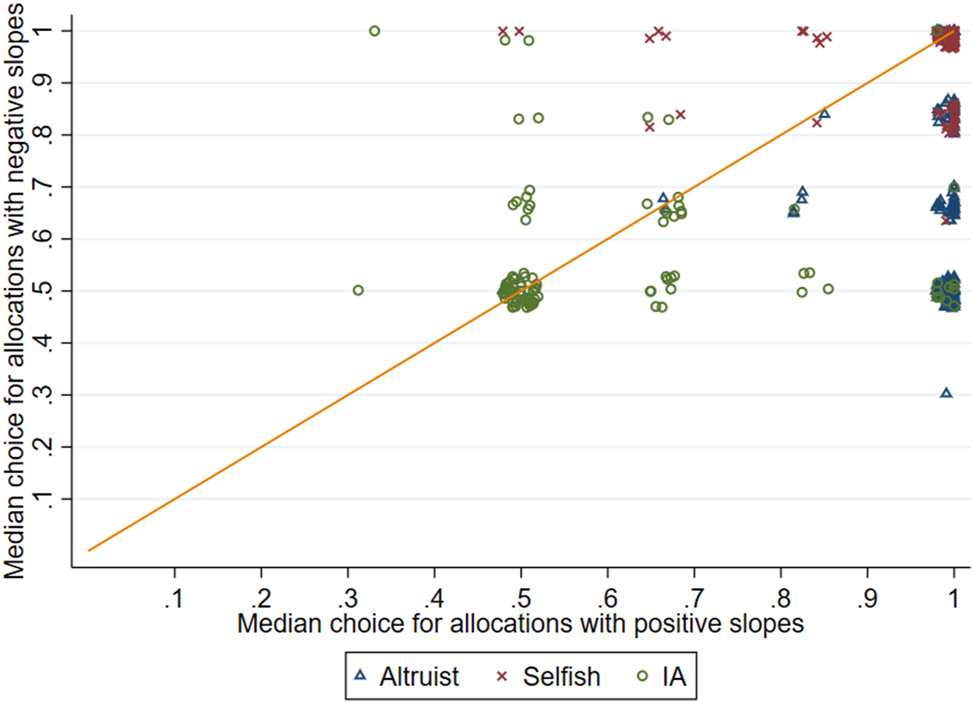Select the x-axis title about positive slopes
This screenshot has height=703, width=974.
520,624
